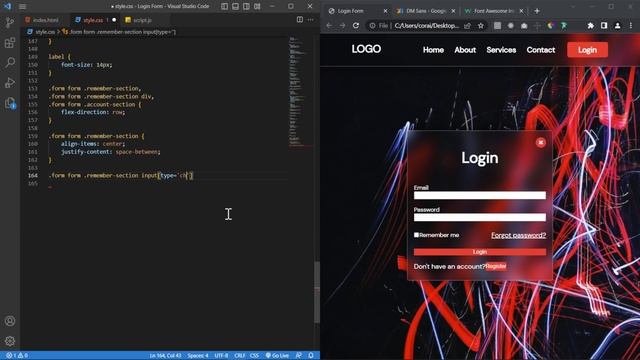The width and height of the screenshot is (640, 360).
Task: Open the Source Control view
Action: [10, 22]
